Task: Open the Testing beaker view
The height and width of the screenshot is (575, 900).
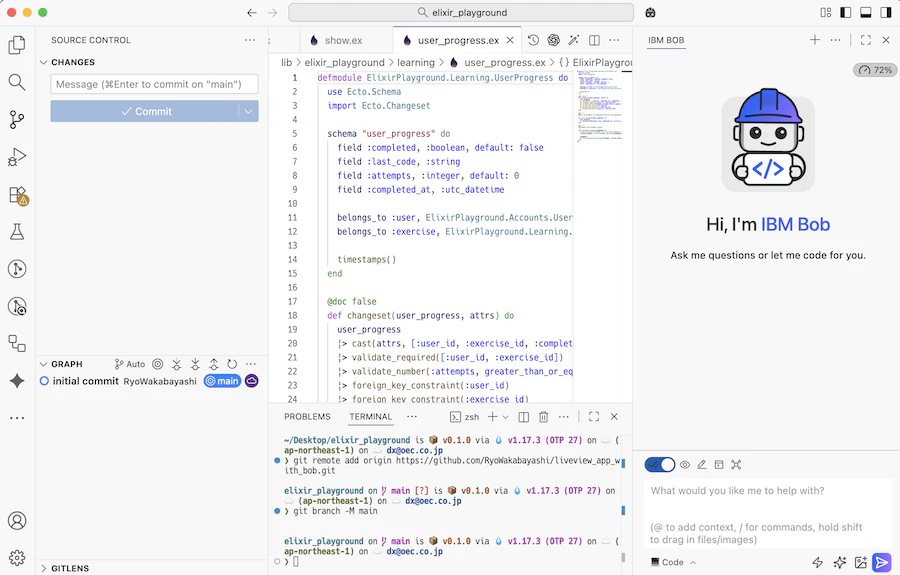Action: click(x=17, y=232)
